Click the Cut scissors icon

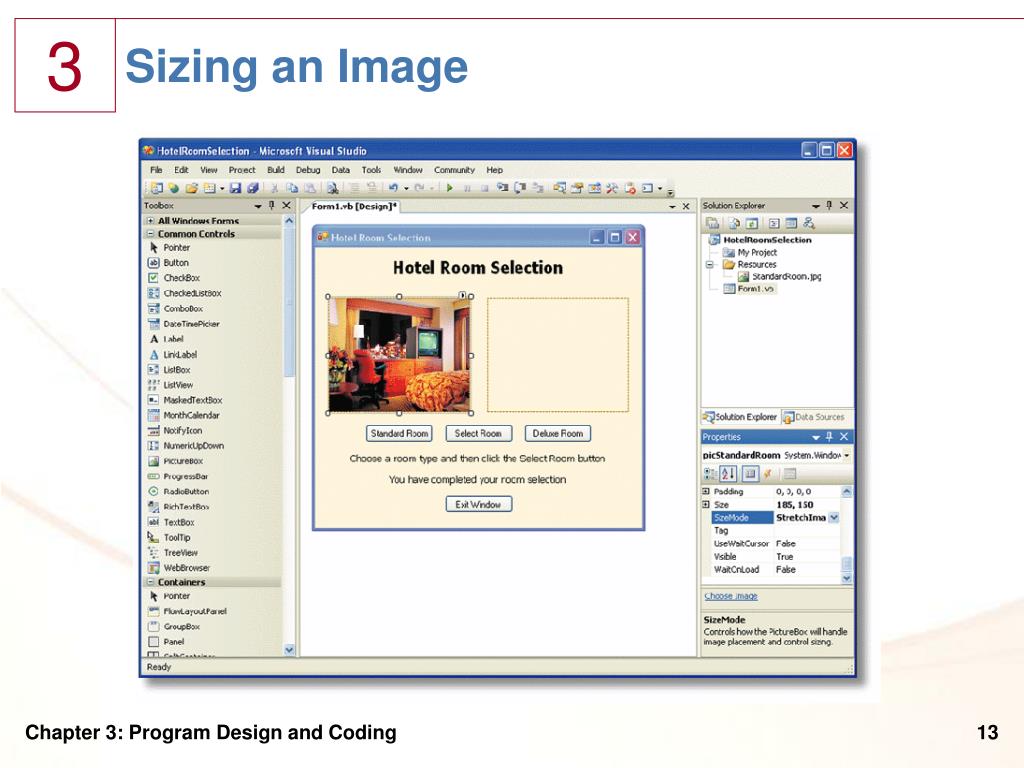coord(274,188)
